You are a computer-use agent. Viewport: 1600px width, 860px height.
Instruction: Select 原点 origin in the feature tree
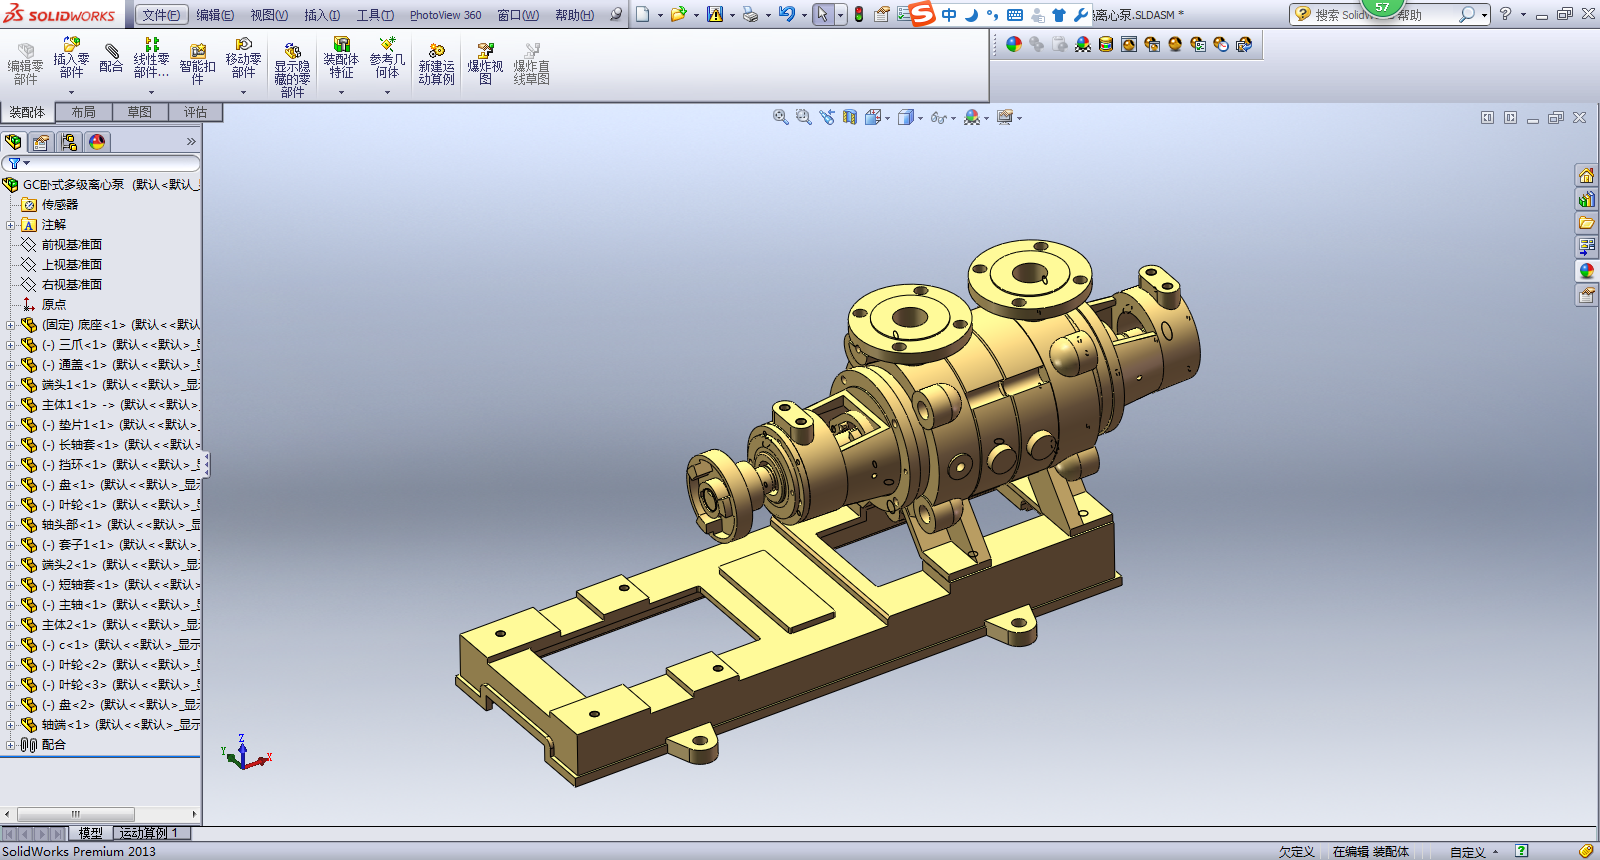[x=54, y=305]
